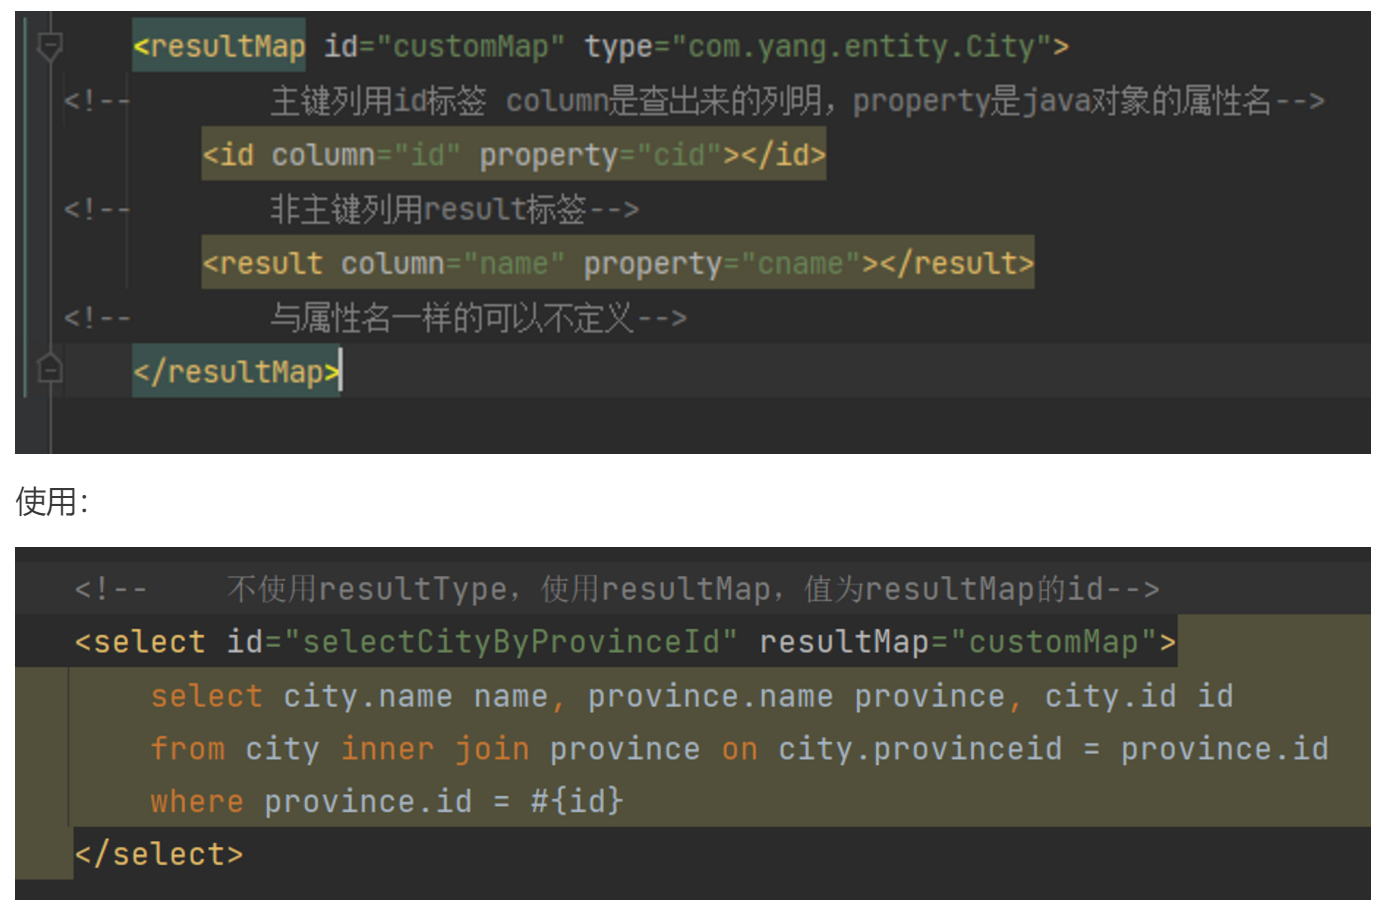Click the "cname" property value in result tag

809,264
